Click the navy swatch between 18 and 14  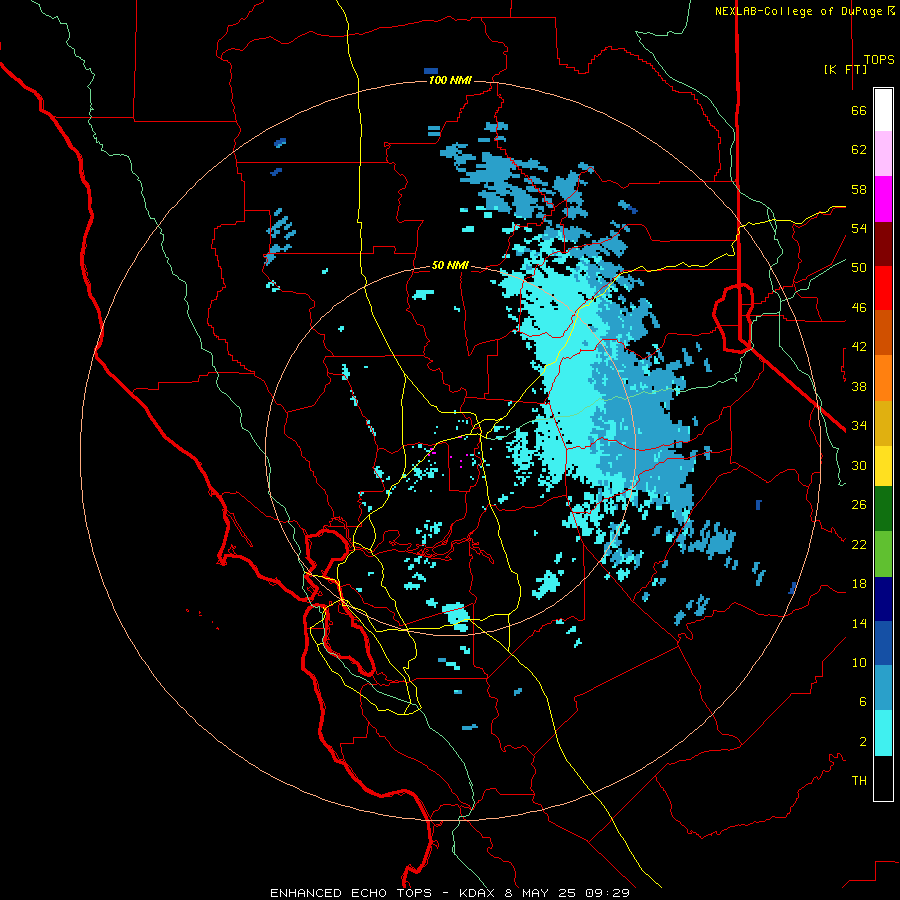[x=883, y=599]
